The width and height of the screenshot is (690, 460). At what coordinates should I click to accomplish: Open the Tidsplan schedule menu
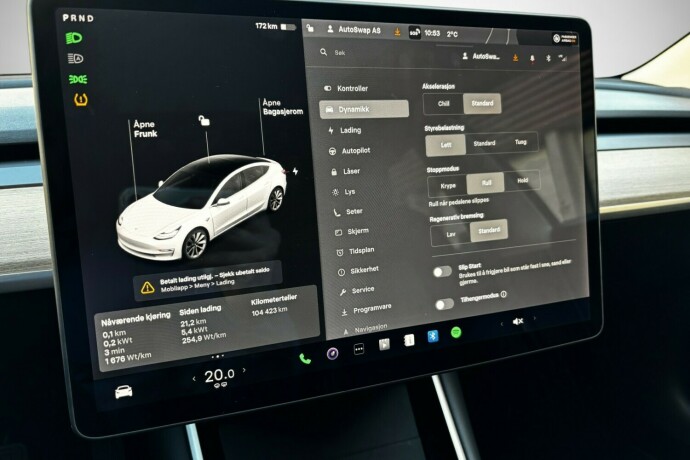click(355, 251)
